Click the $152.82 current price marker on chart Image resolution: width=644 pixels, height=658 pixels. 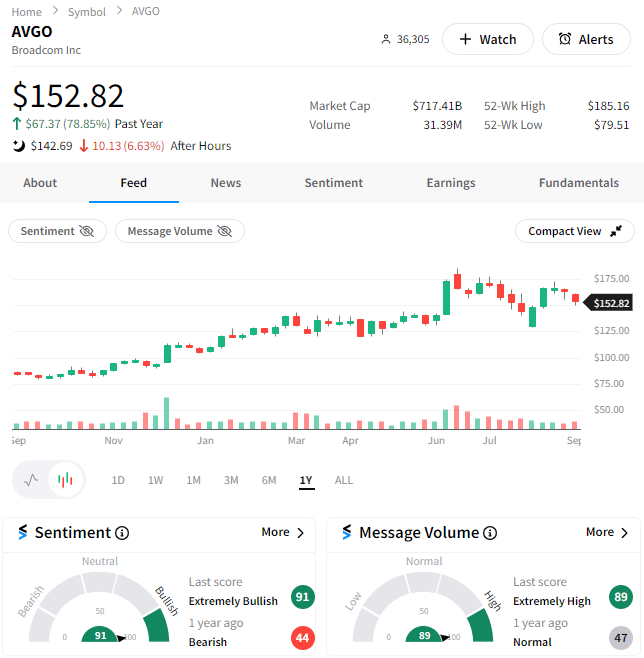608,303
